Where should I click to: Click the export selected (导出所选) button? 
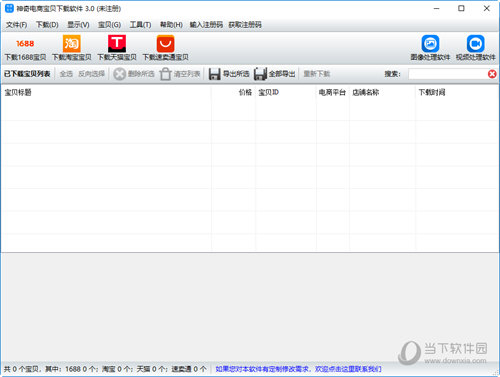point(229,74)
